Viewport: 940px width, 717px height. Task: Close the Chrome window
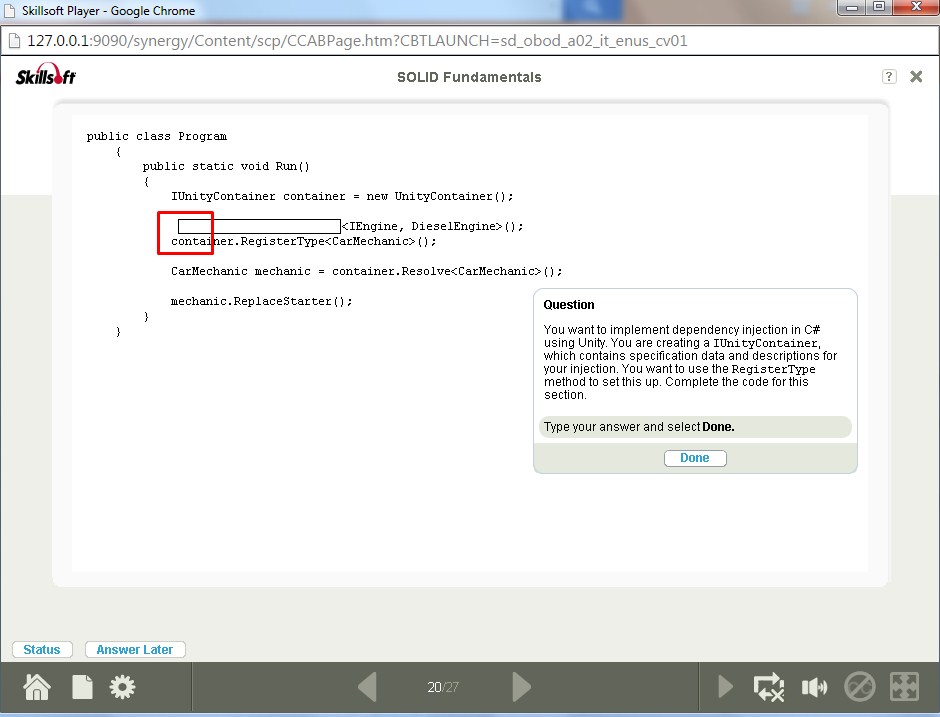(916, 7)
